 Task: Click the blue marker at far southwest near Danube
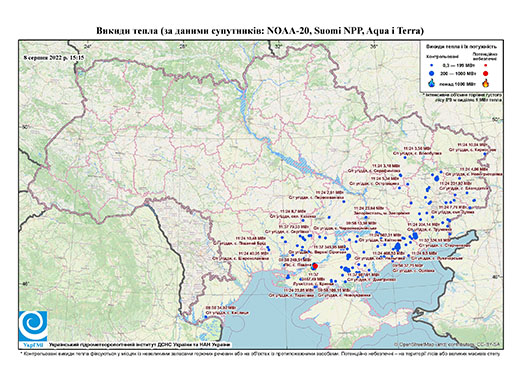(206, 317)
